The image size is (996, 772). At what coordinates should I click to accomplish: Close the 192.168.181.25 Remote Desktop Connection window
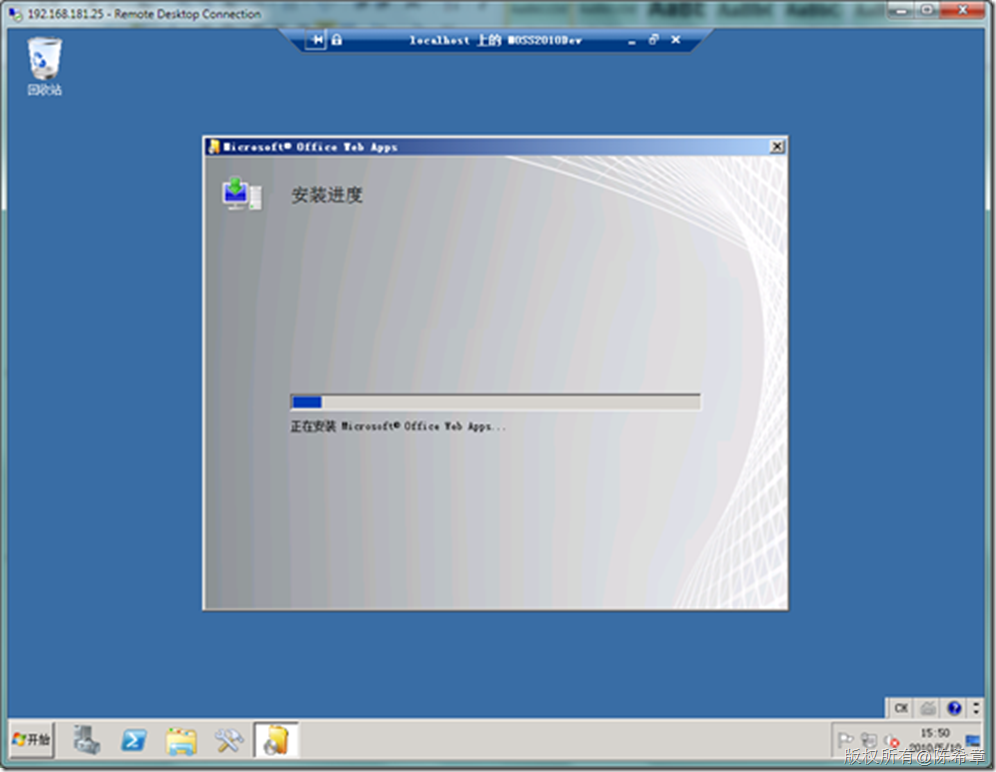tap(962, 10)
